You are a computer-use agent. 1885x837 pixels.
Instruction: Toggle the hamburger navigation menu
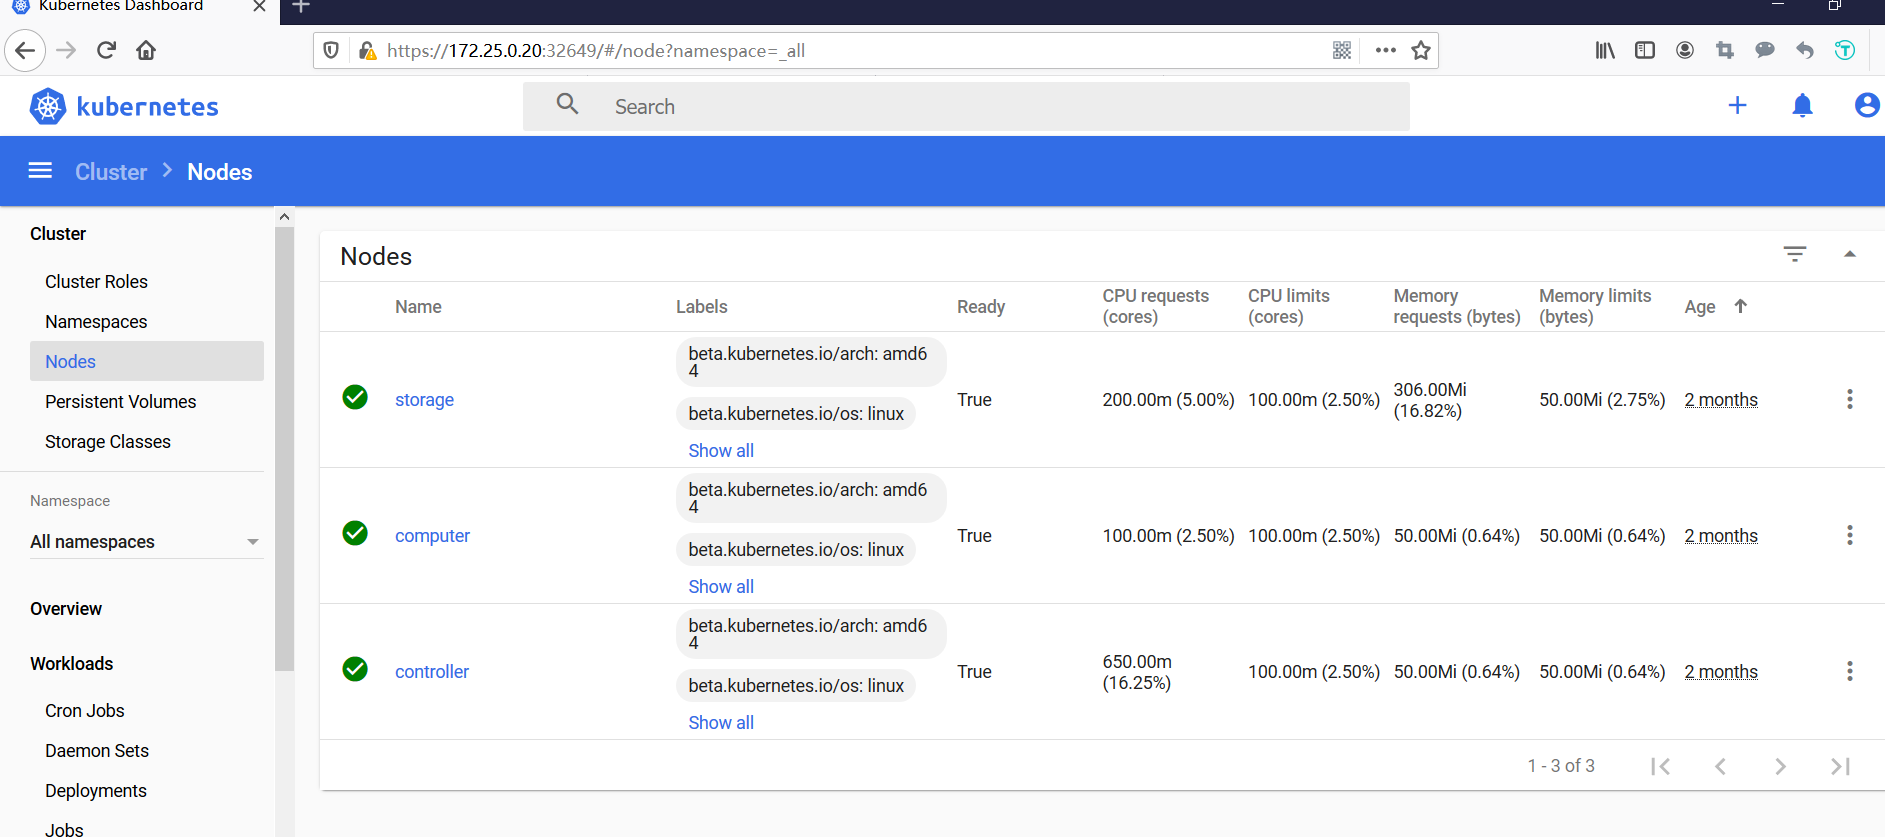(x=40, y=171)
